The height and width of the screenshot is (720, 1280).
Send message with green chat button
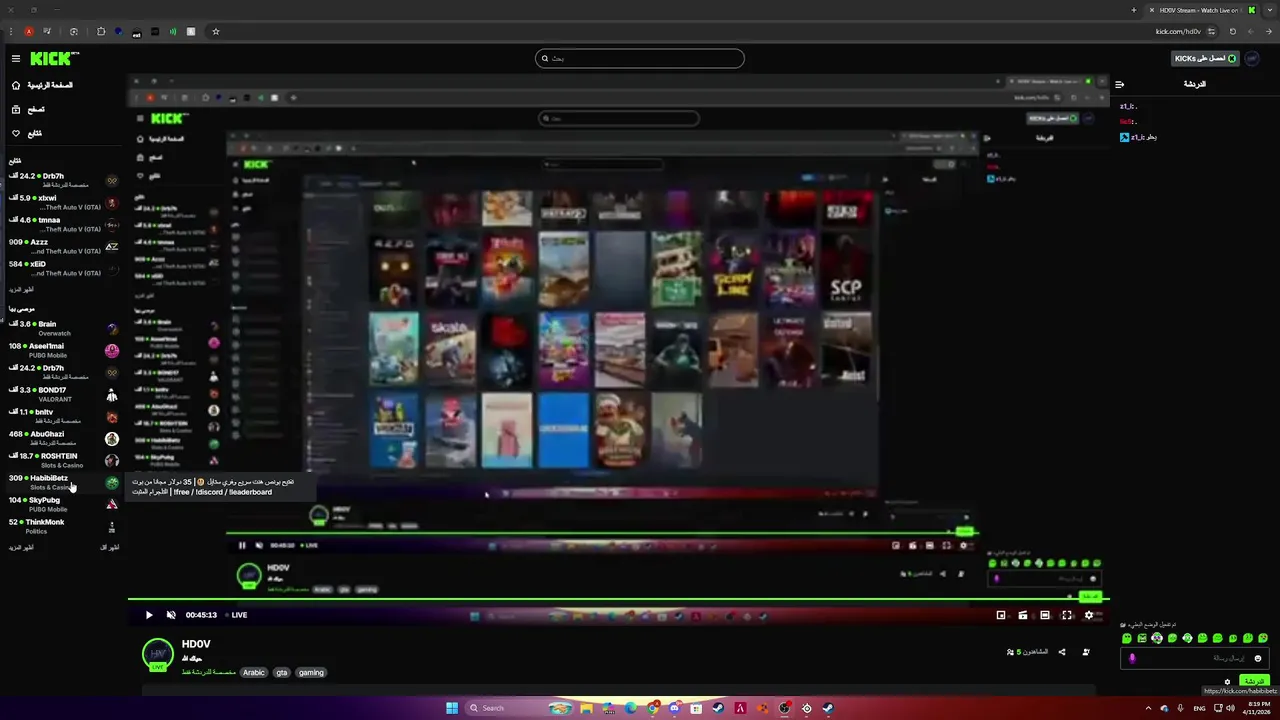[1254, 681]
